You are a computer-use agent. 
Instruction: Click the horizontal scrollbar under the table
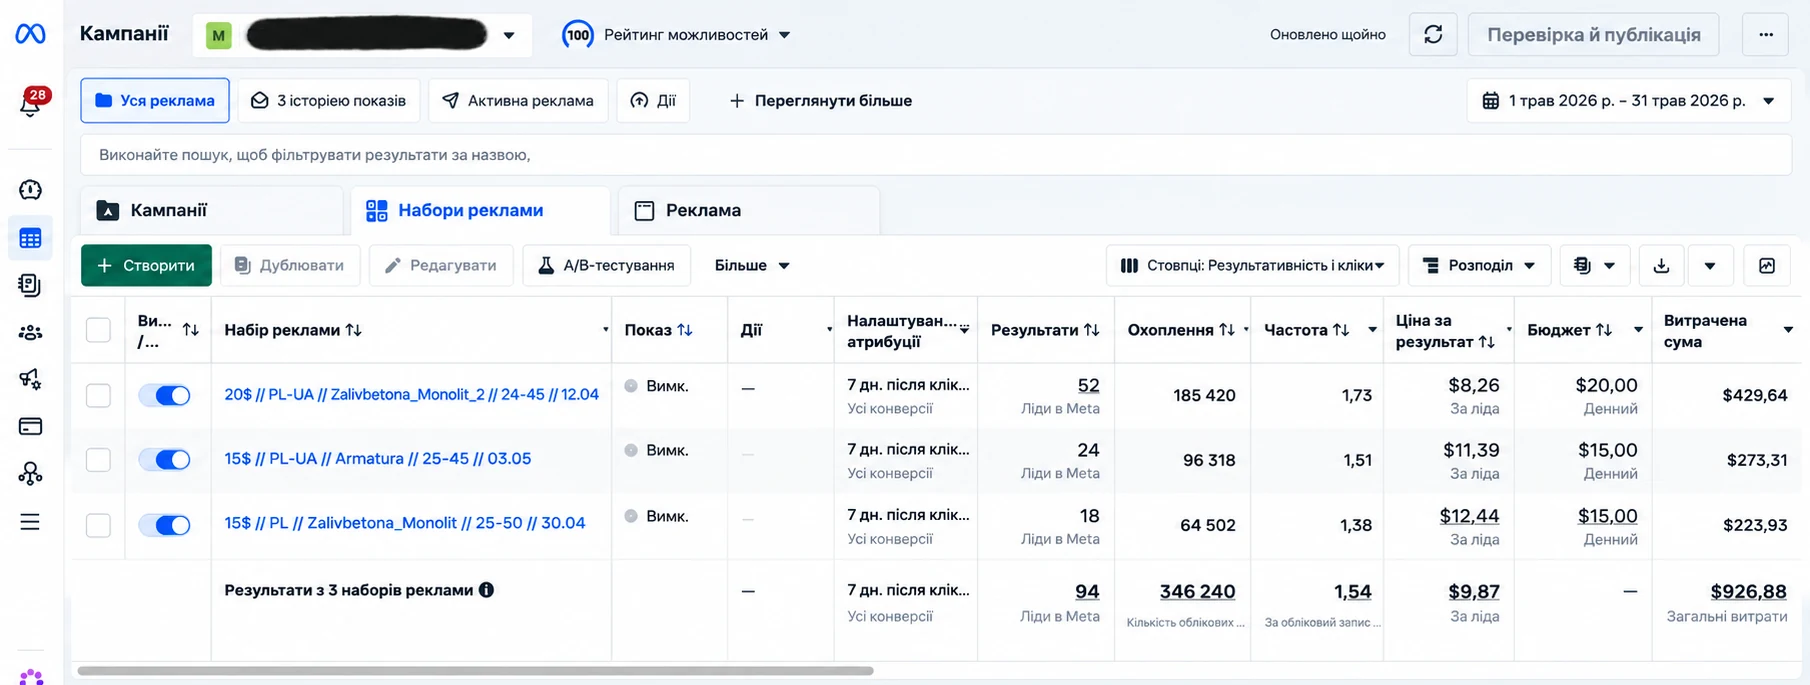point(476,670)
